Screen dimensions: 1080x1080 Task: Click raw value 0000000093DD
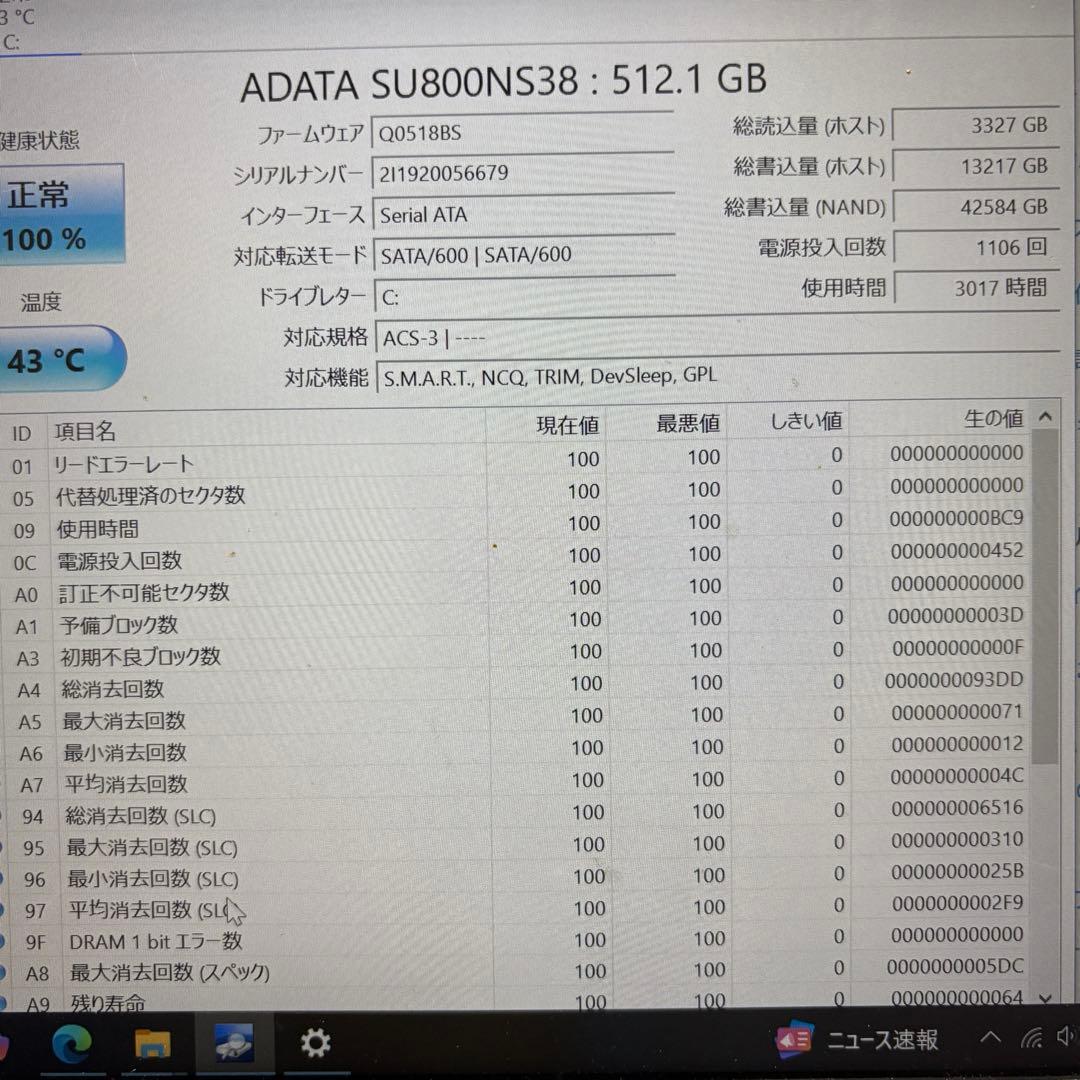[x=954, y=680]
